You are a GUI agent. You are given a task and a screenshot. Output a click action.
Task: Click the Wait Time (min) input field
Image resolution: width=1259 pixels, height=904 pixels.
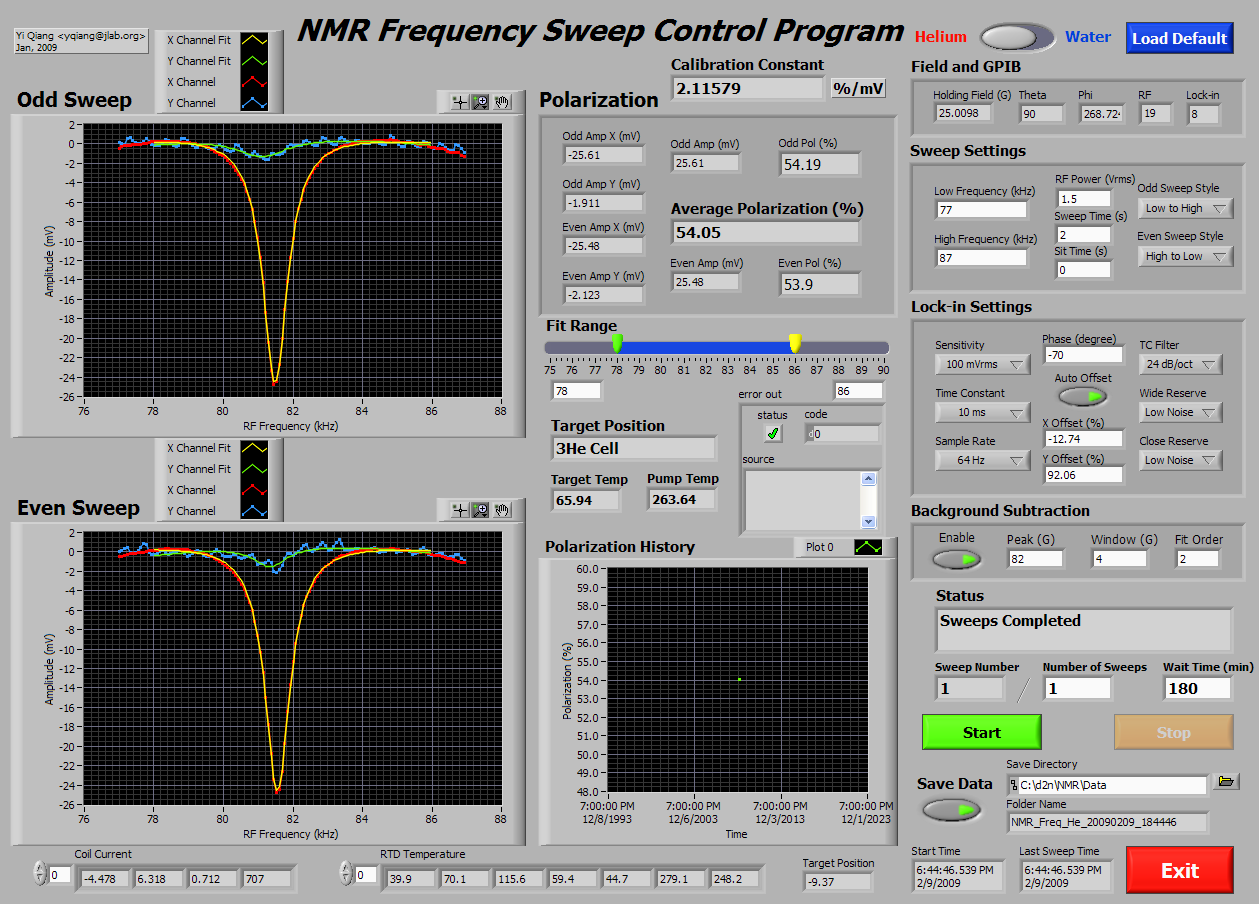[x=1197, y=688]
